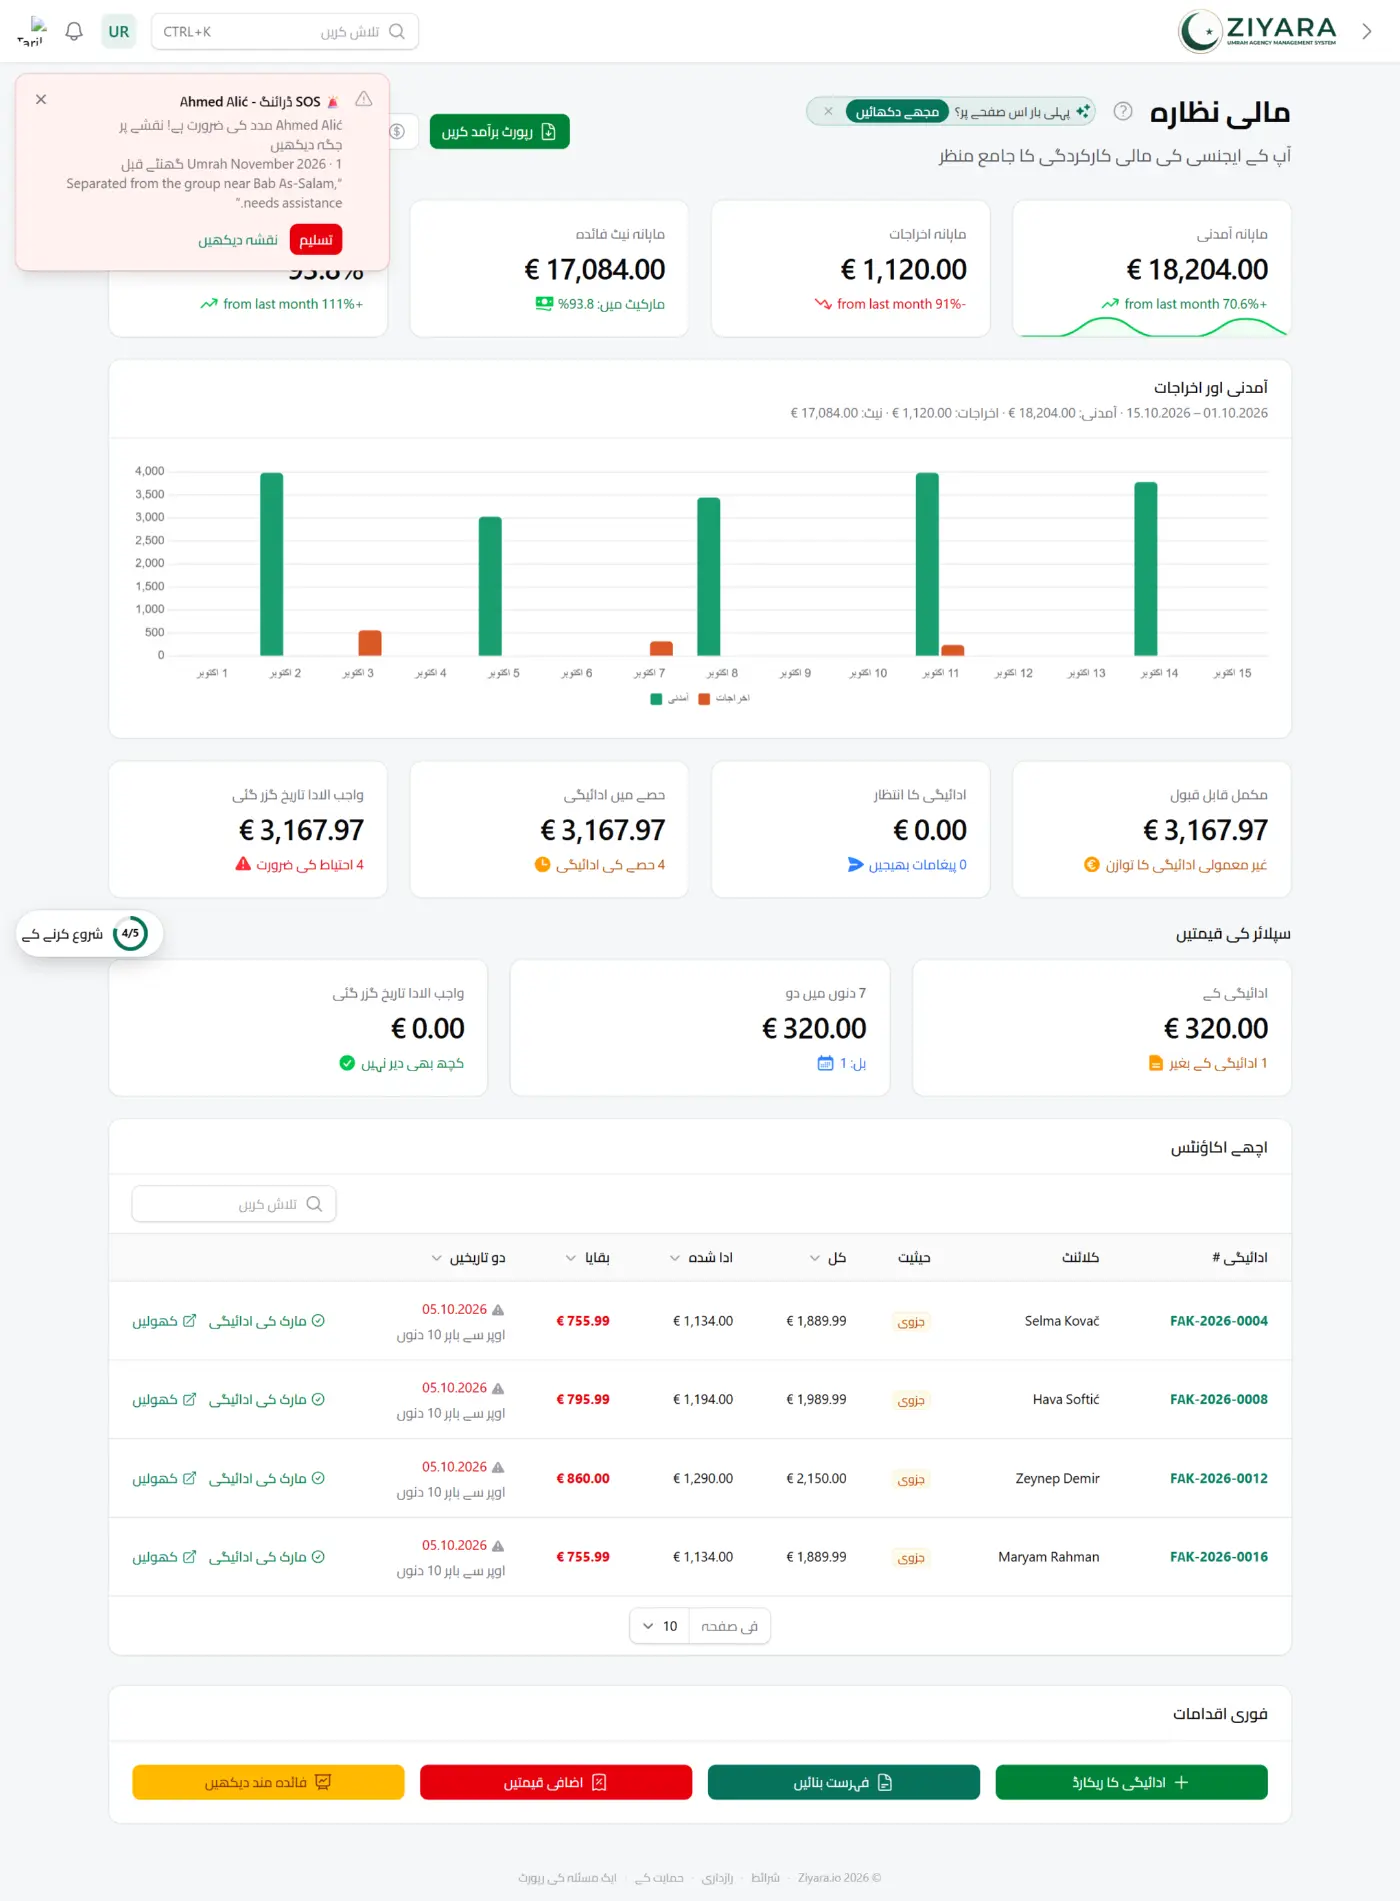Click the help question mark beside the page title
Viewport: 1400px width, 1901px height.
pyautogui.click(x=1123, y=111)
